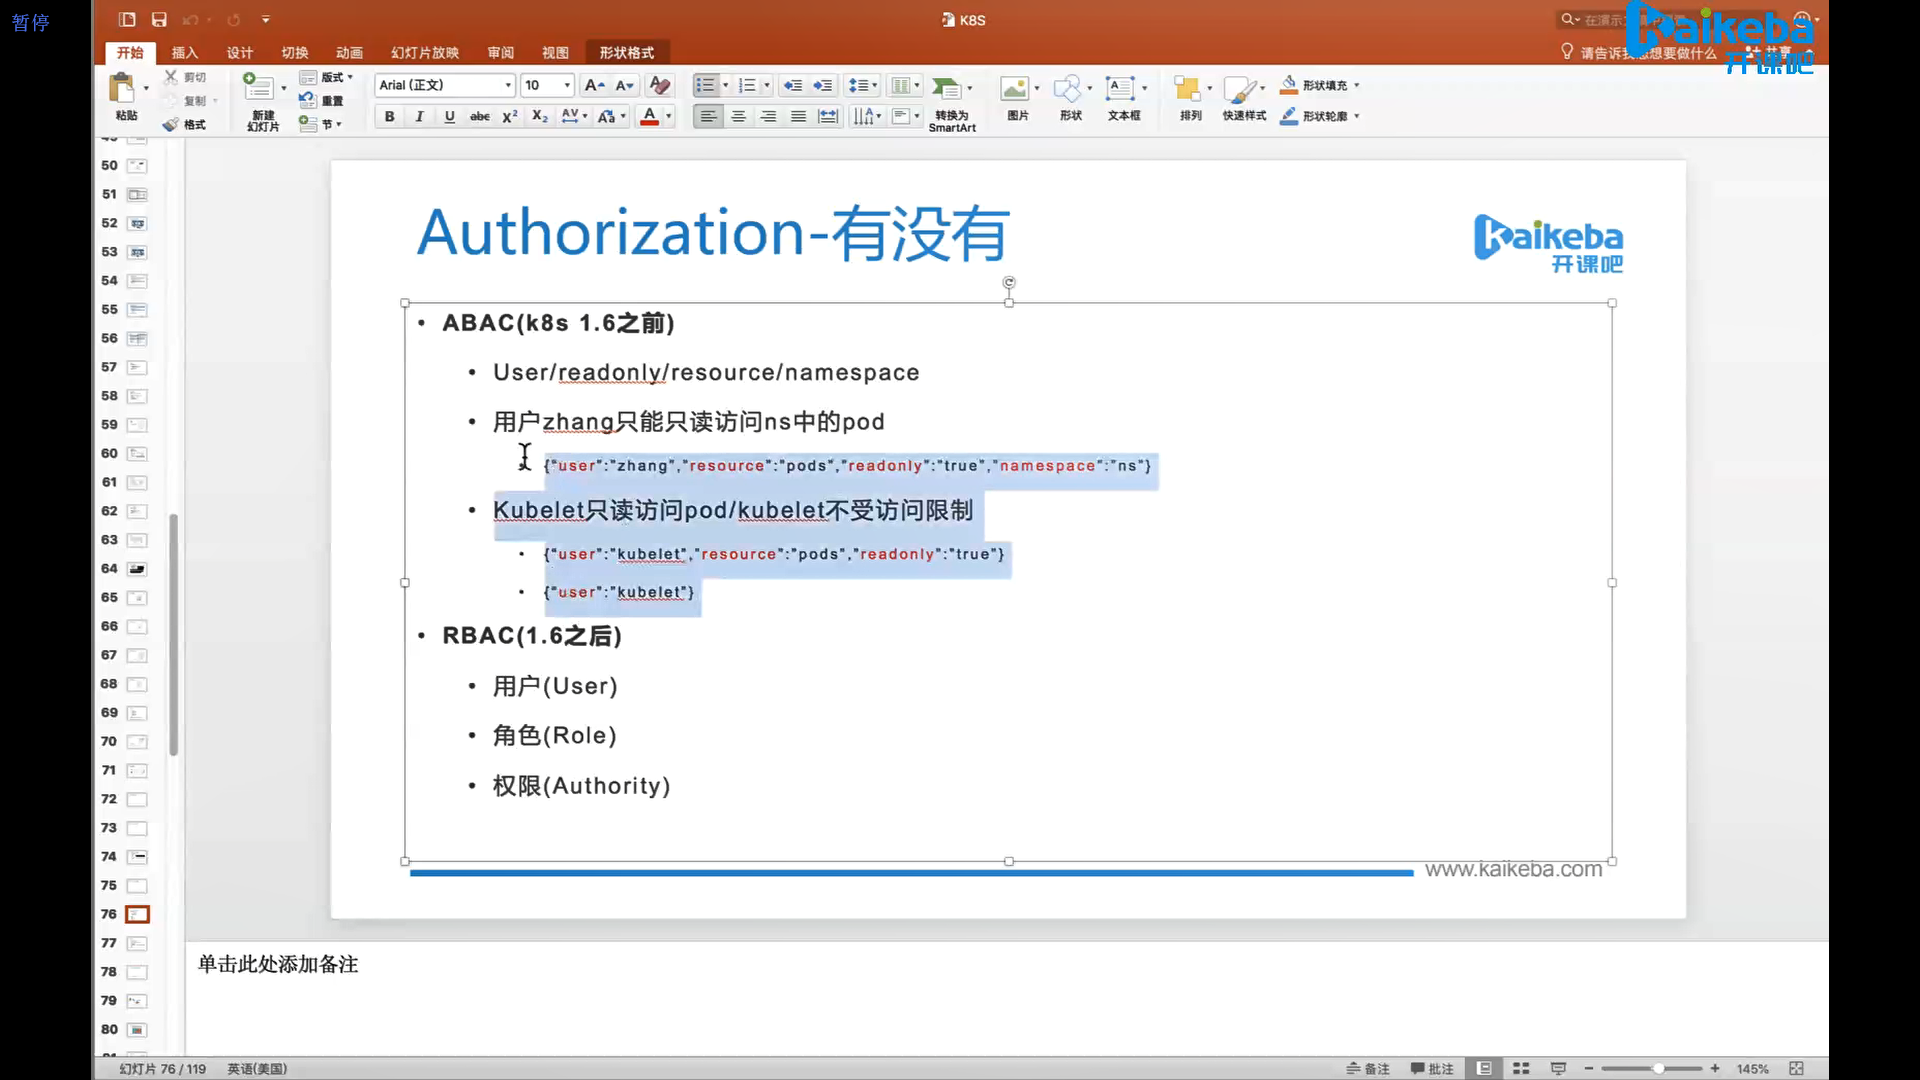Click the Shapes (形状) icon
Screen dimensions: 1920x1080
click(x=1068, y=89)
